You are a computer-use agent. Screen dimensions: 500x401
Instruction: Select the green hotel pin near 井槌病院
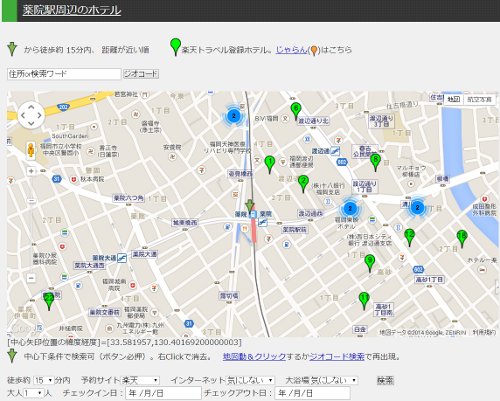tap(49, 301)
